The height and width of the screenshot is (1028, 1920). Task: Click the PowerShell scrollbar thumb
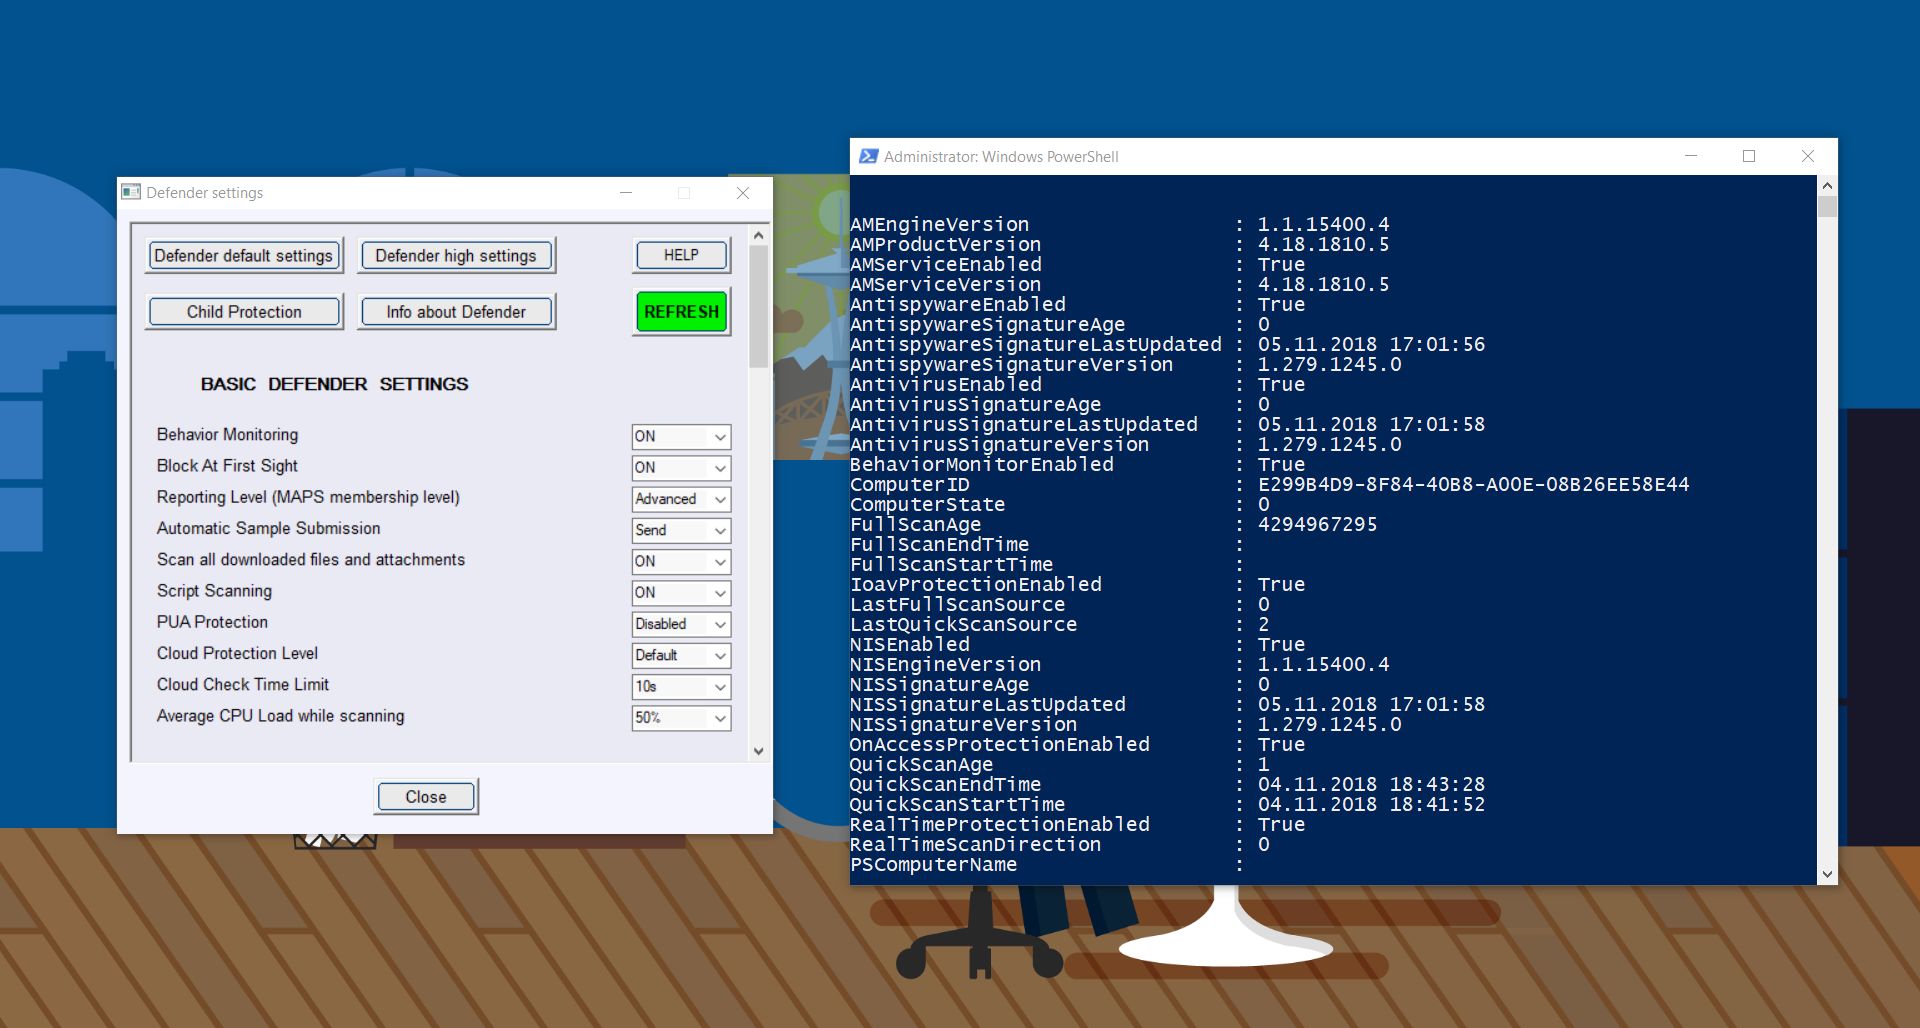(1827, 206)
